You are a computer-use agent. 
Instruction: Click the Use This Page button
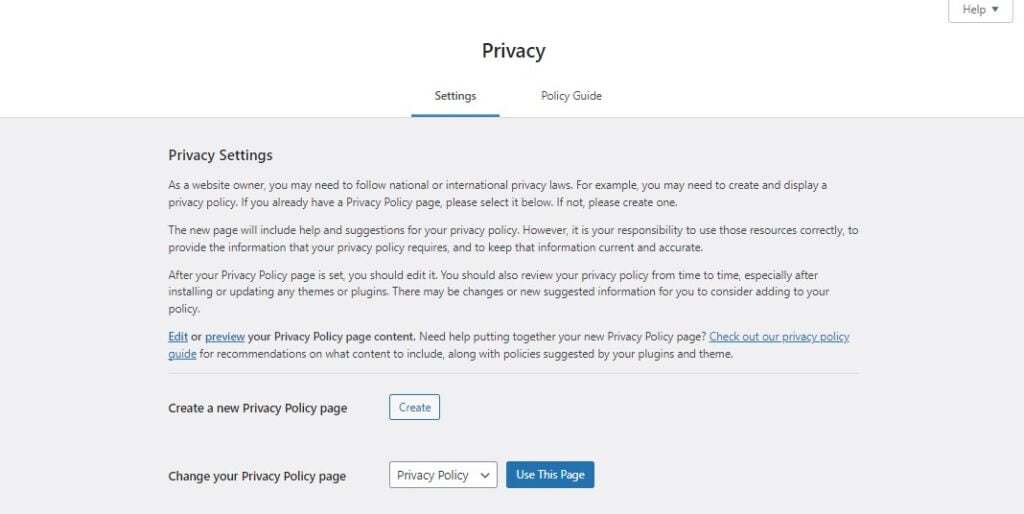click(x=550, y=475)
